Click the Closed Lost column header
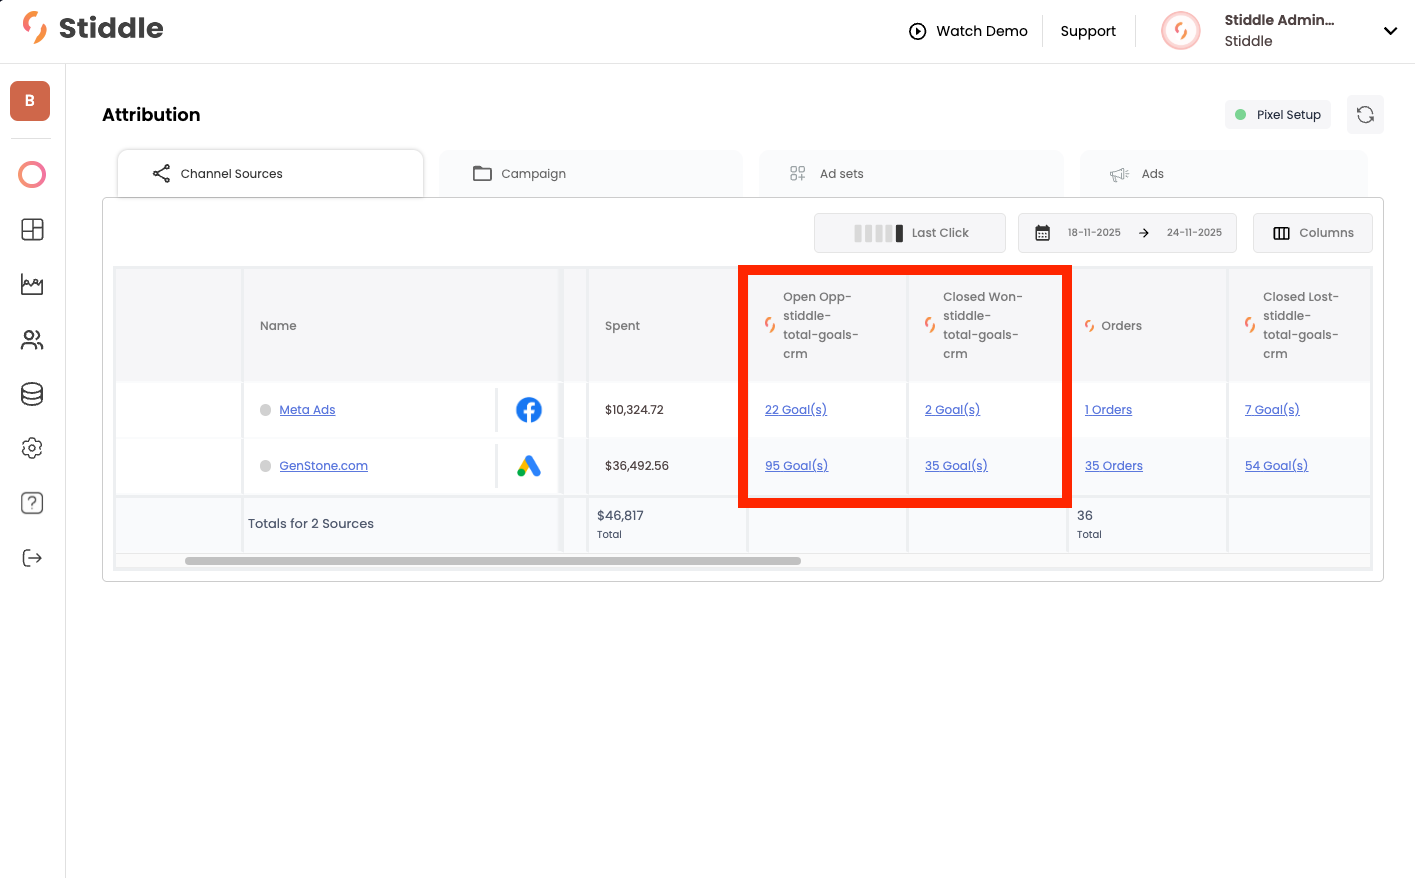Viewport: 1415px width, 878px height. [1300, 325]
